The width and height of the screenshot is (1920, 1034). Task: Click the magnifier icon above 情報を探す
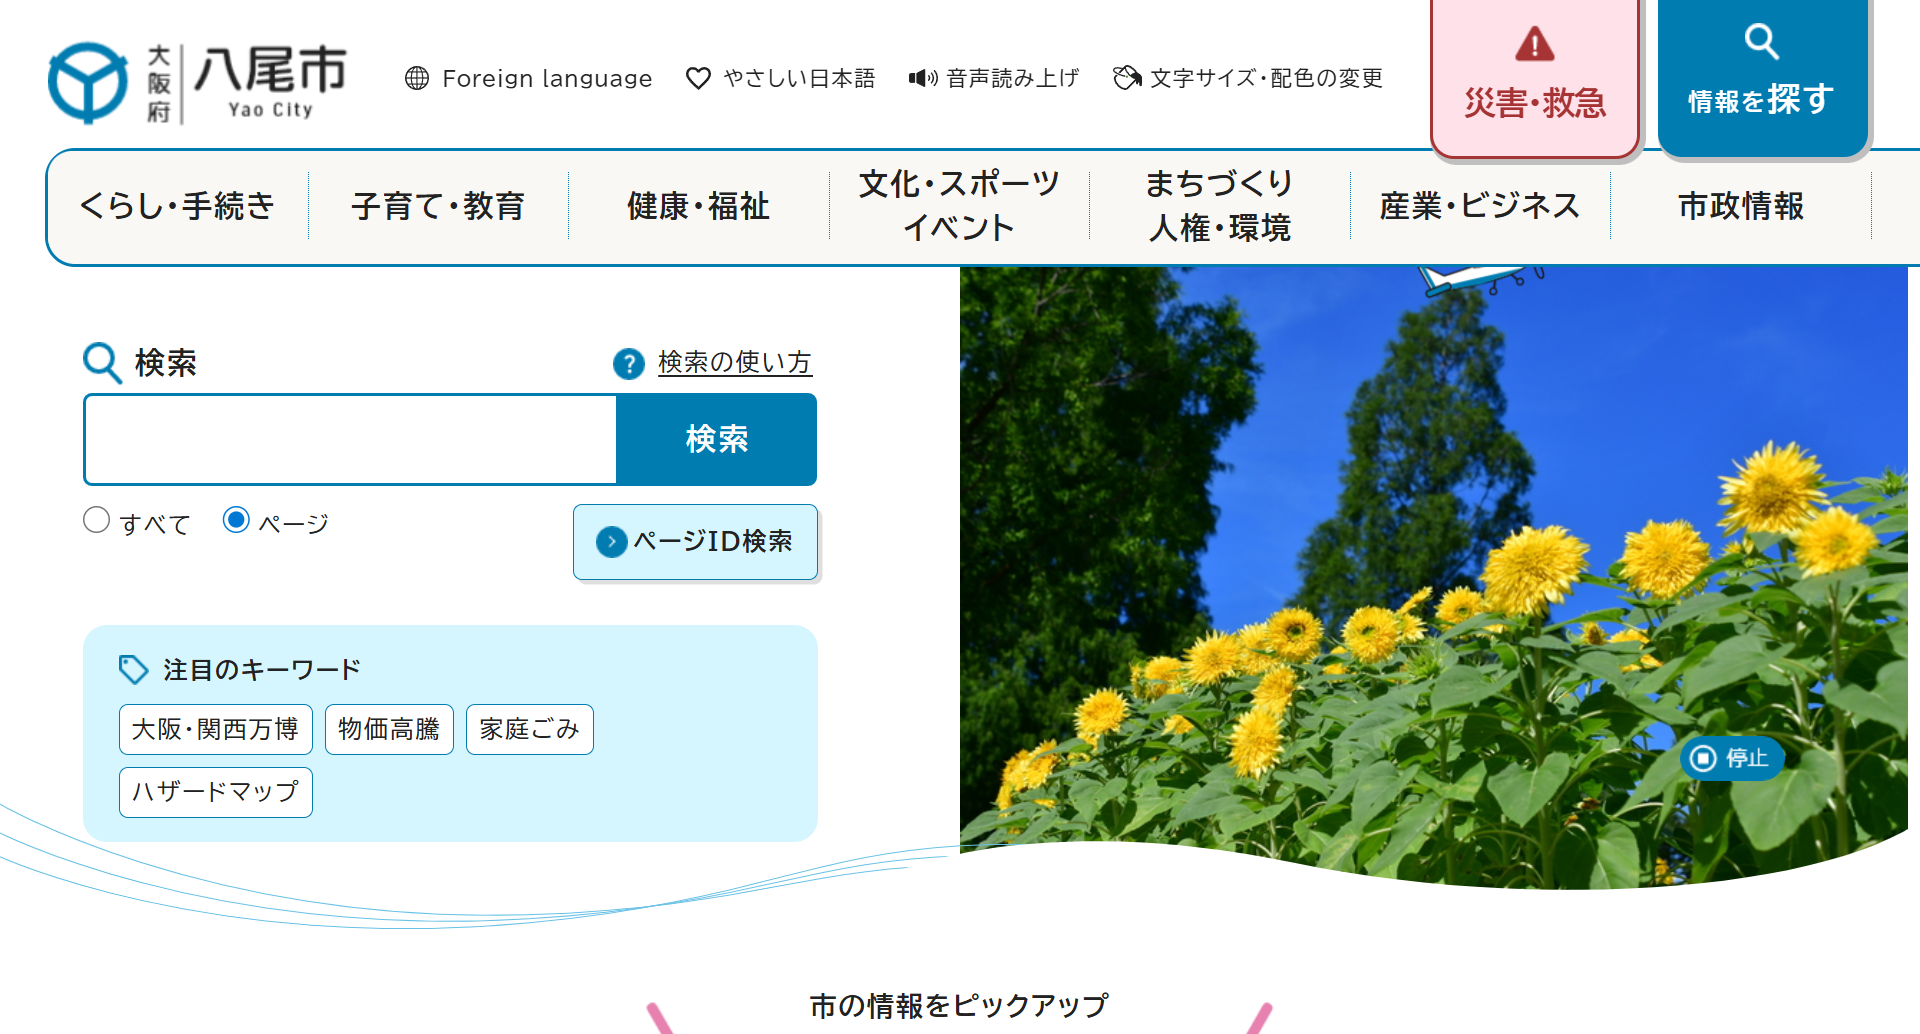1761,42
